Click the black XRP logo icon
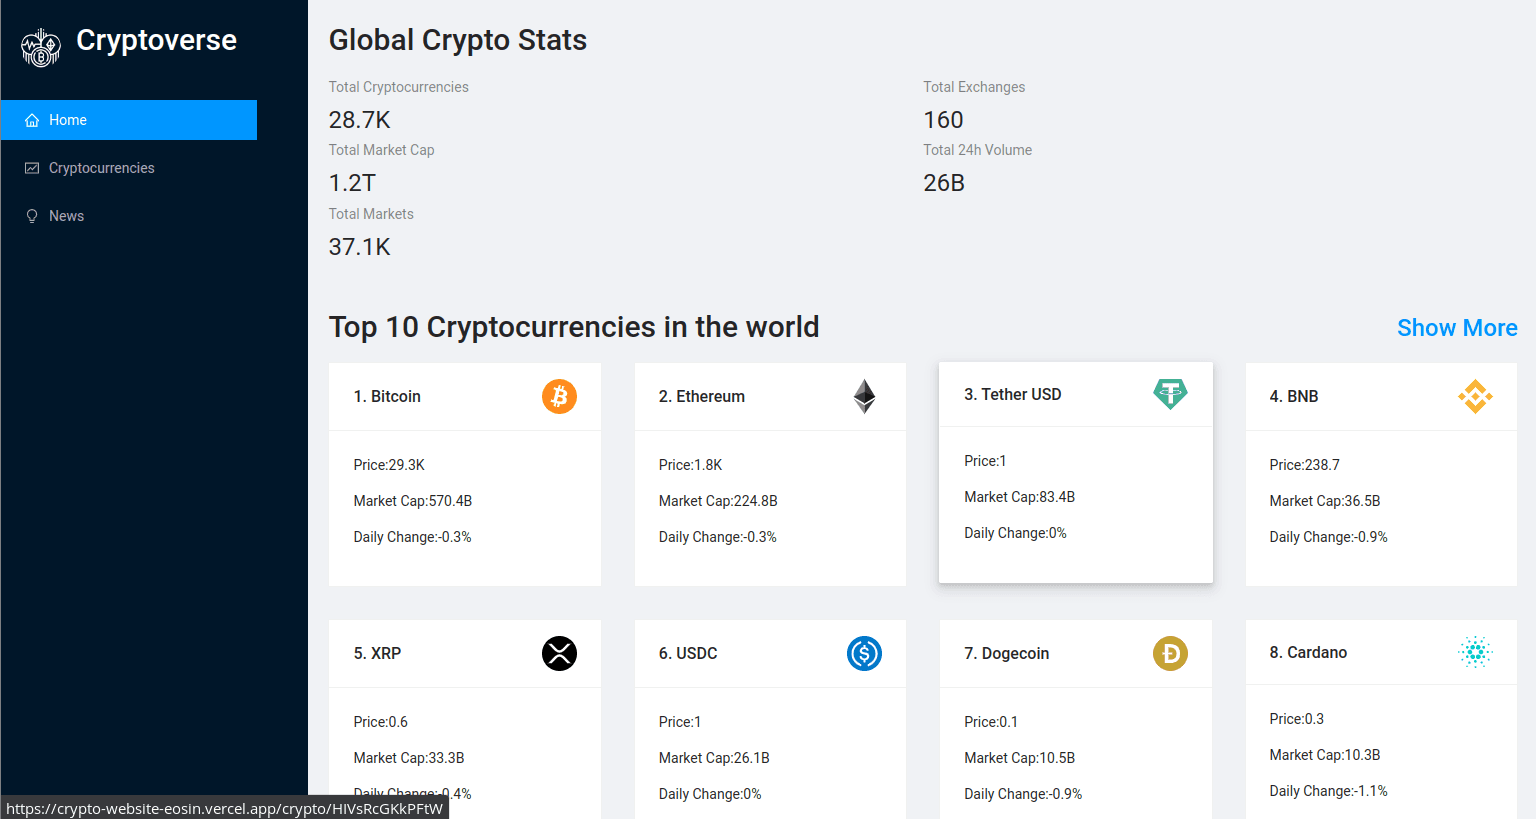Screen dimensions: 1536x819 pos(559,654)
